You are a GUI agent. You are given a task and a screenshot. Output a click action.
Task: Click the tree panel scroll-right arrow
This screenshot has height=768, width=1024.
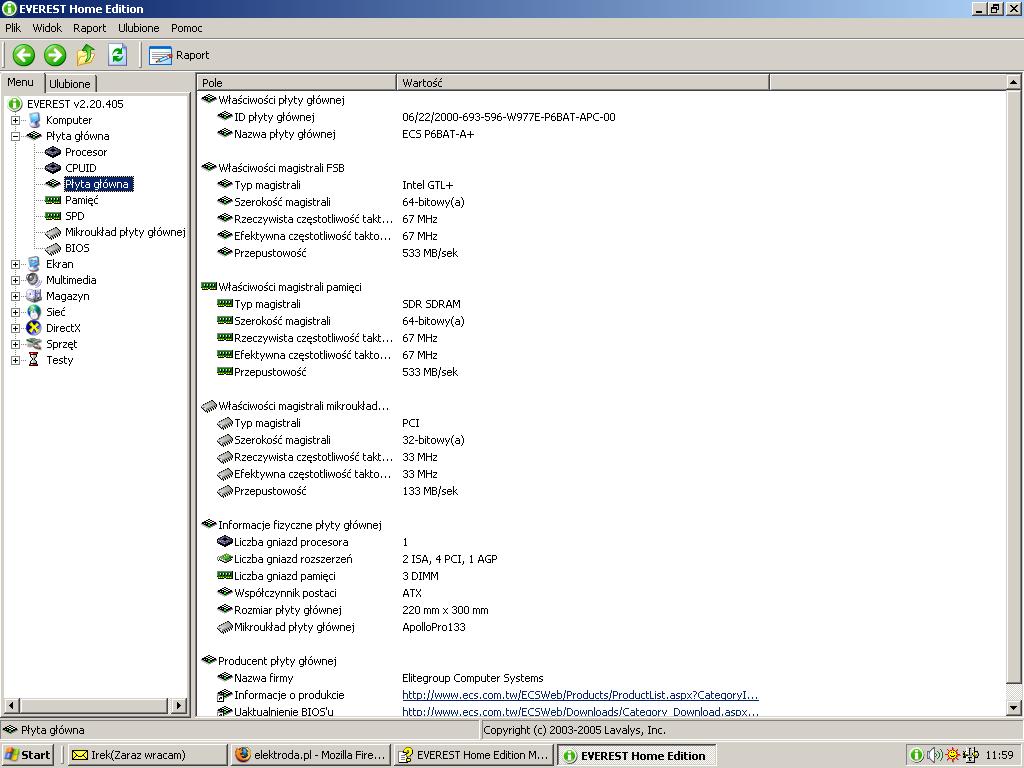[179, 705]
